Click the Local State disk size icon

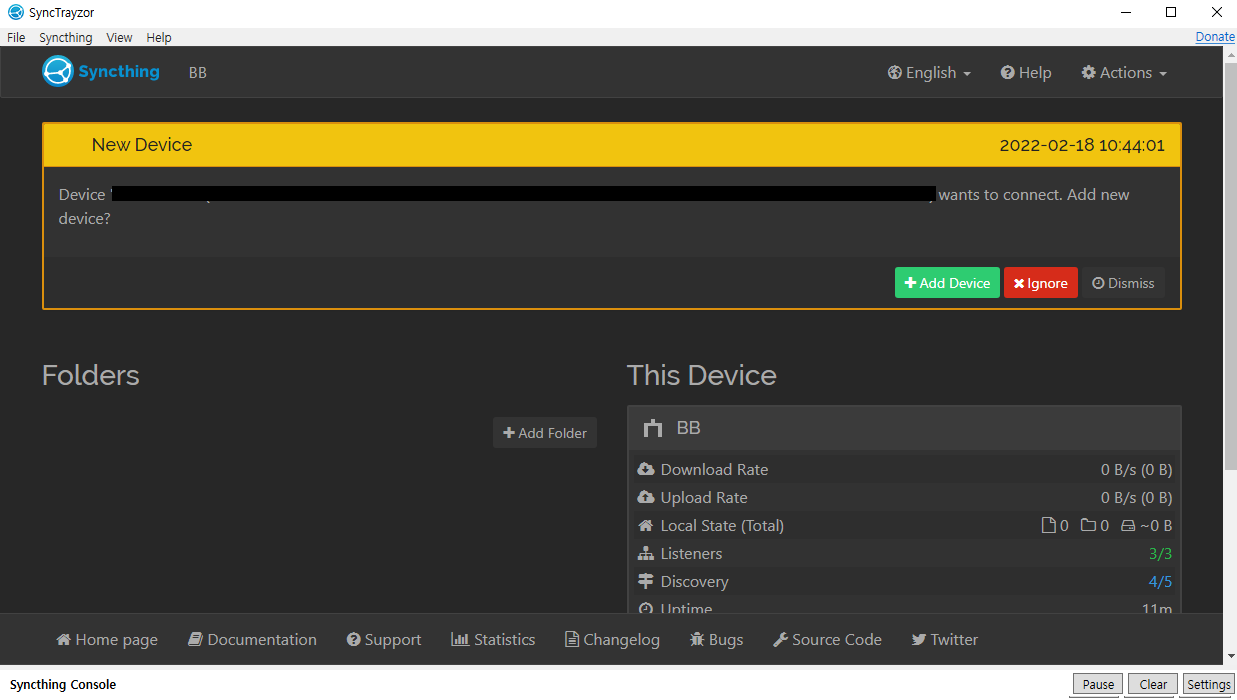(1128, 525)
